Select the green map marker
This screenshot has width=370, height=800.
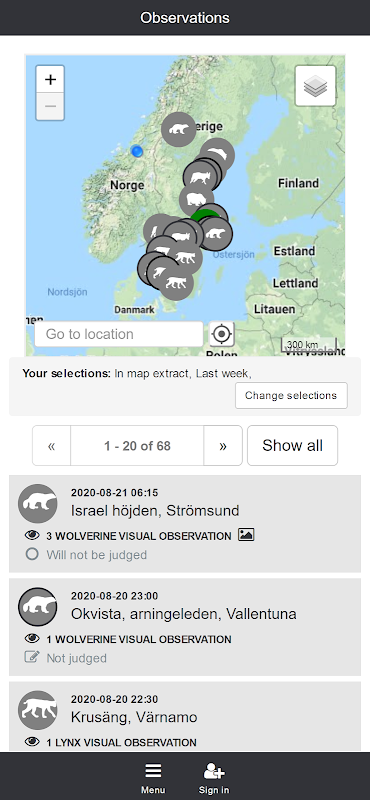[x=204, y=214]
